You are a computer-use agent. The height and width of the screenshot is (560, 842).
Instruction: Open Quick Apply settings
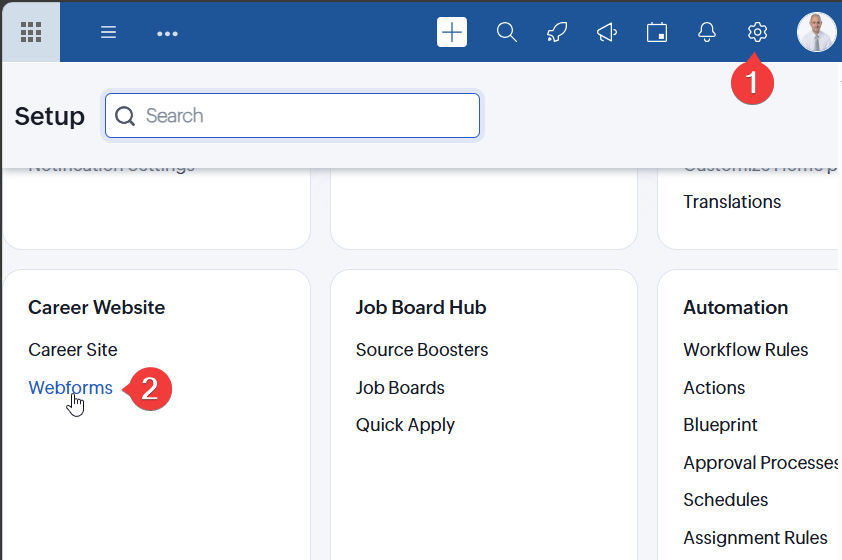tap(405, 425)
